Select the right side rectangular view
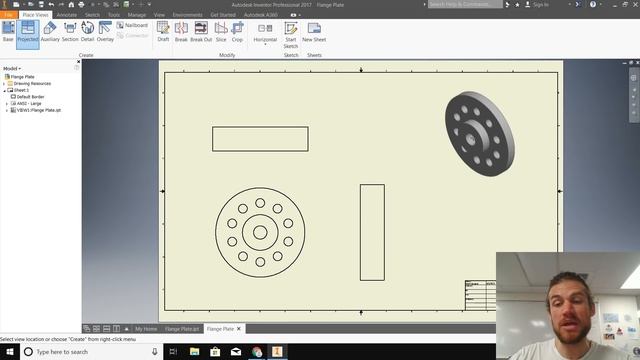The image size is (640, 360). [372, 232]
